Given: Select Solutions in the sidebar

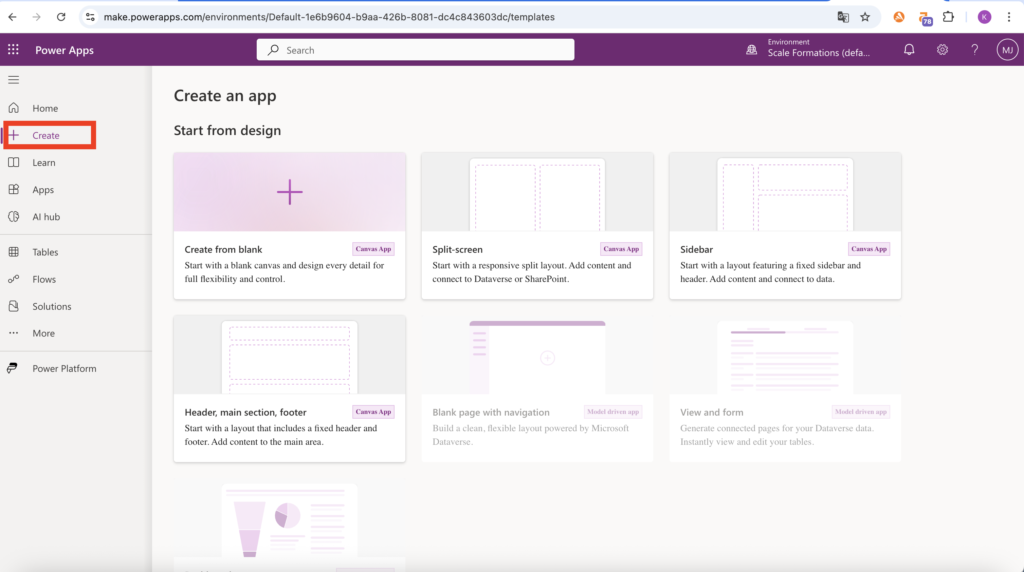Looking at the screenshot, I should click(x=51, y=307).
